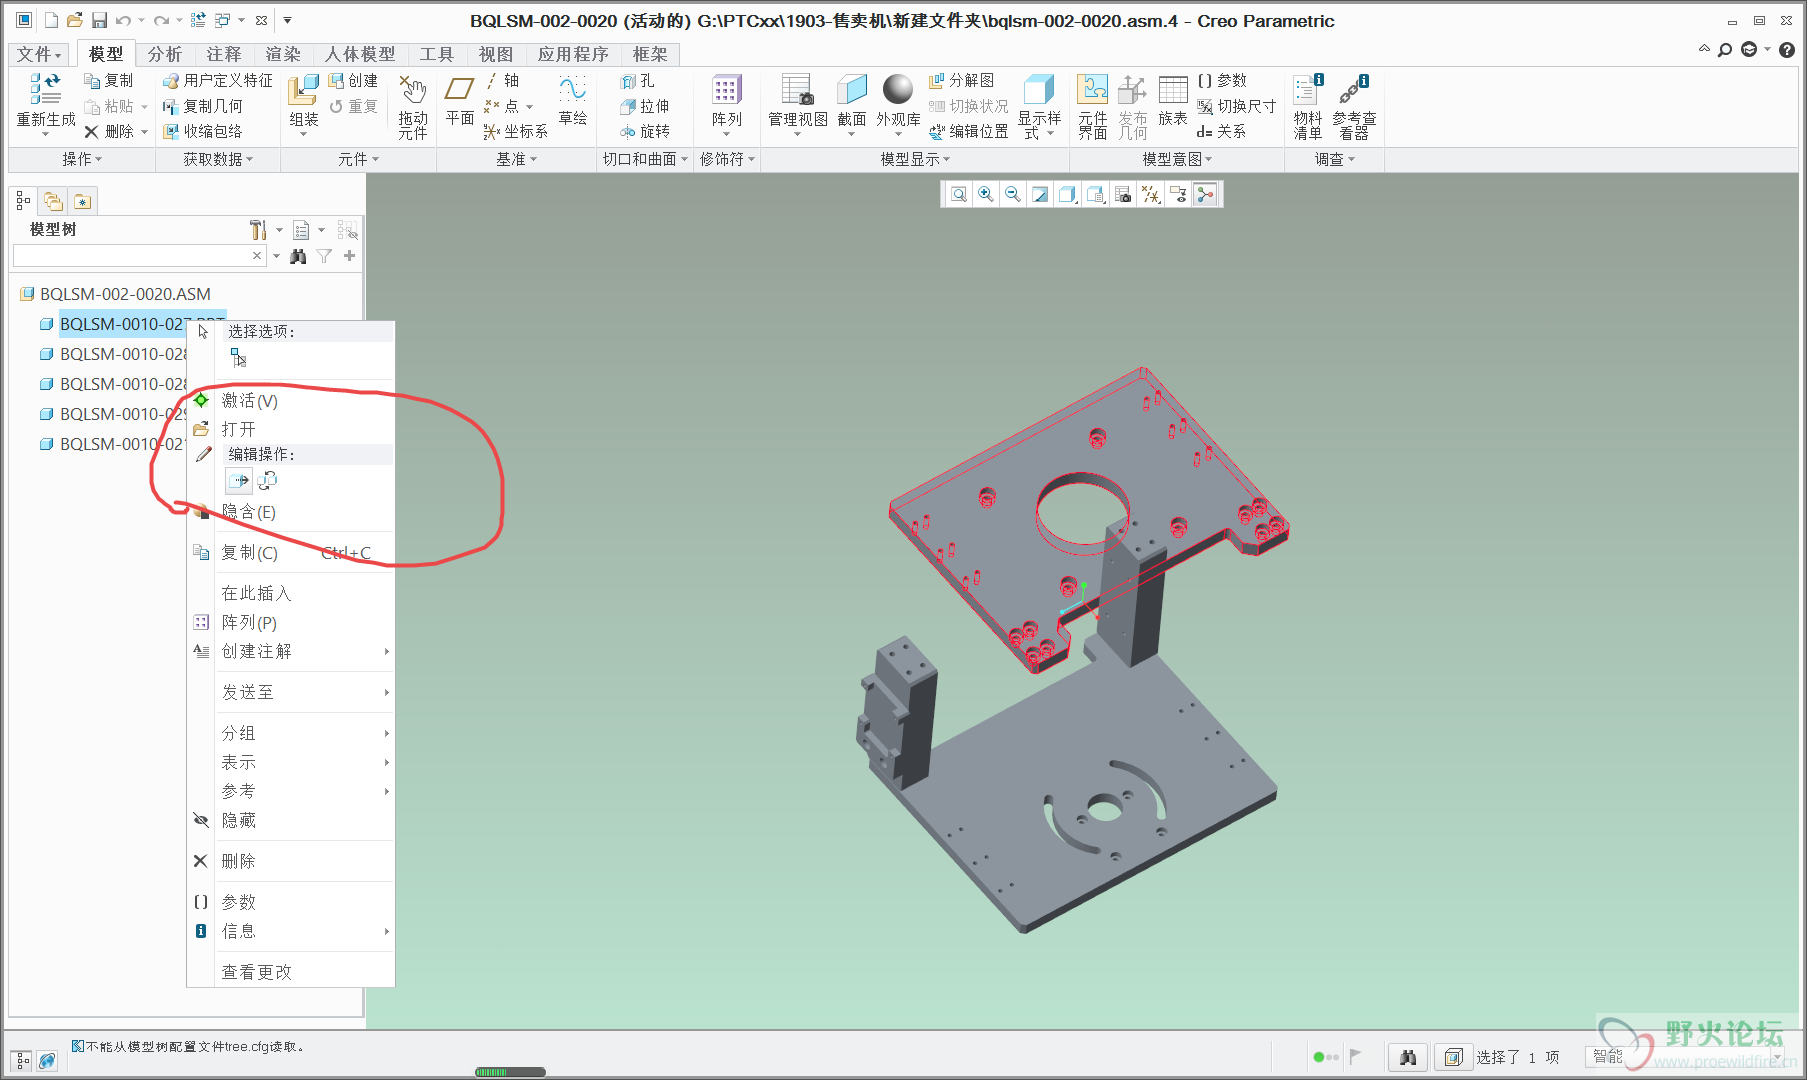This screenshot has height=1080, width=1807.
Task: Click the Zoom In icon in graphics toolbar
Action: (x=986, y=194)
